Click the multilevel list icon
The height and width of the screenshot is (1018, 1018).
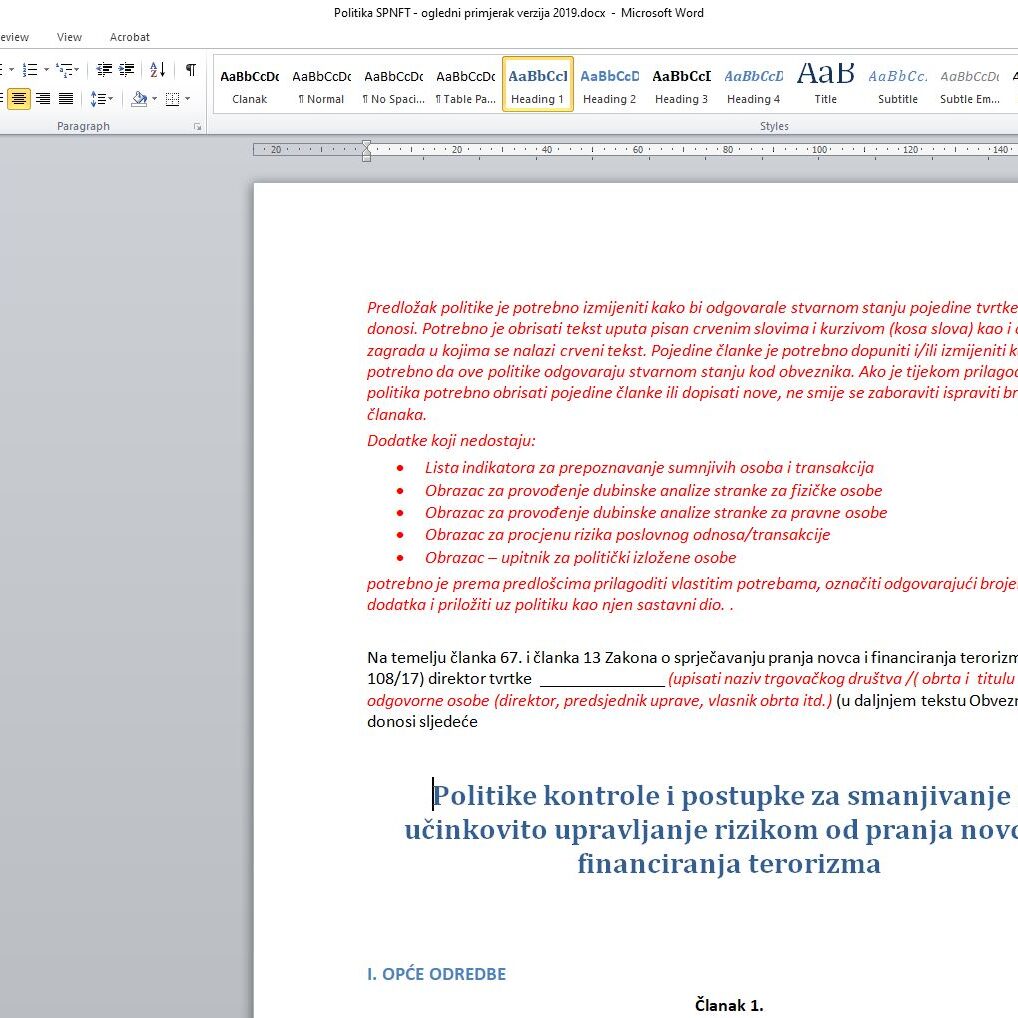click(64, 70)
